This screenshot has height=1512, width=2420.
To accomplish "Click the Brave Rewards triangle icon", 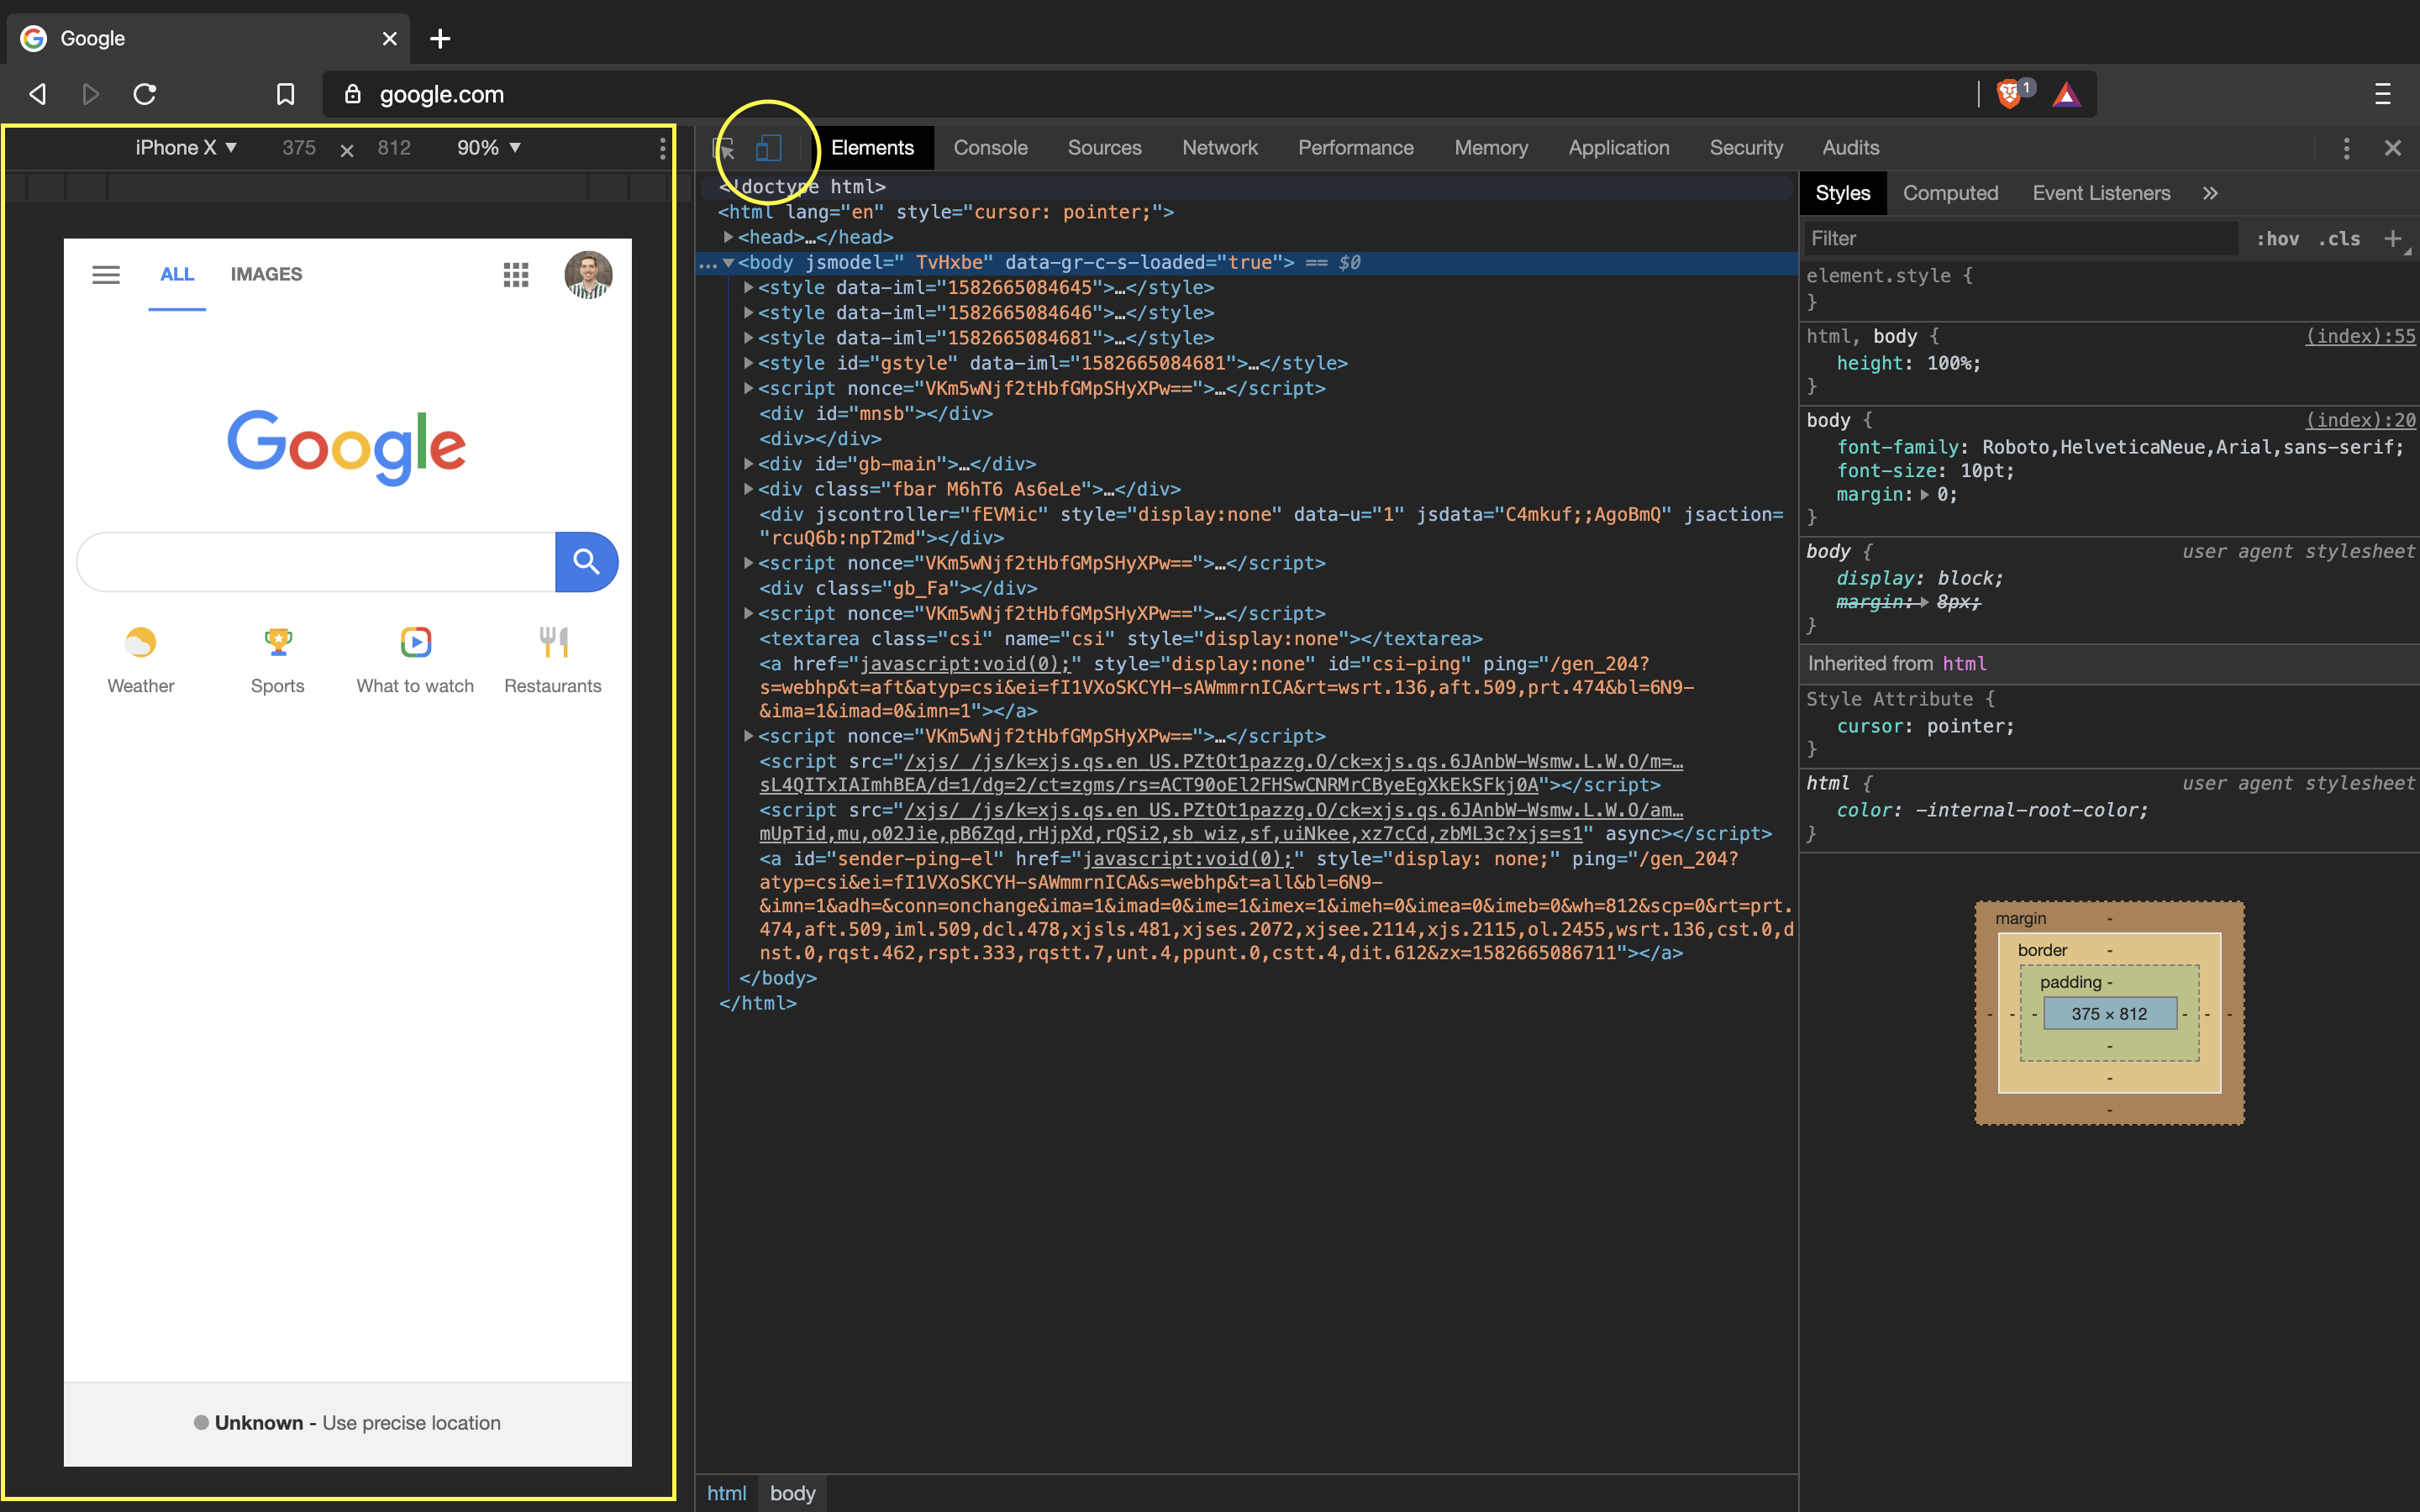I will click(2066, 93).
